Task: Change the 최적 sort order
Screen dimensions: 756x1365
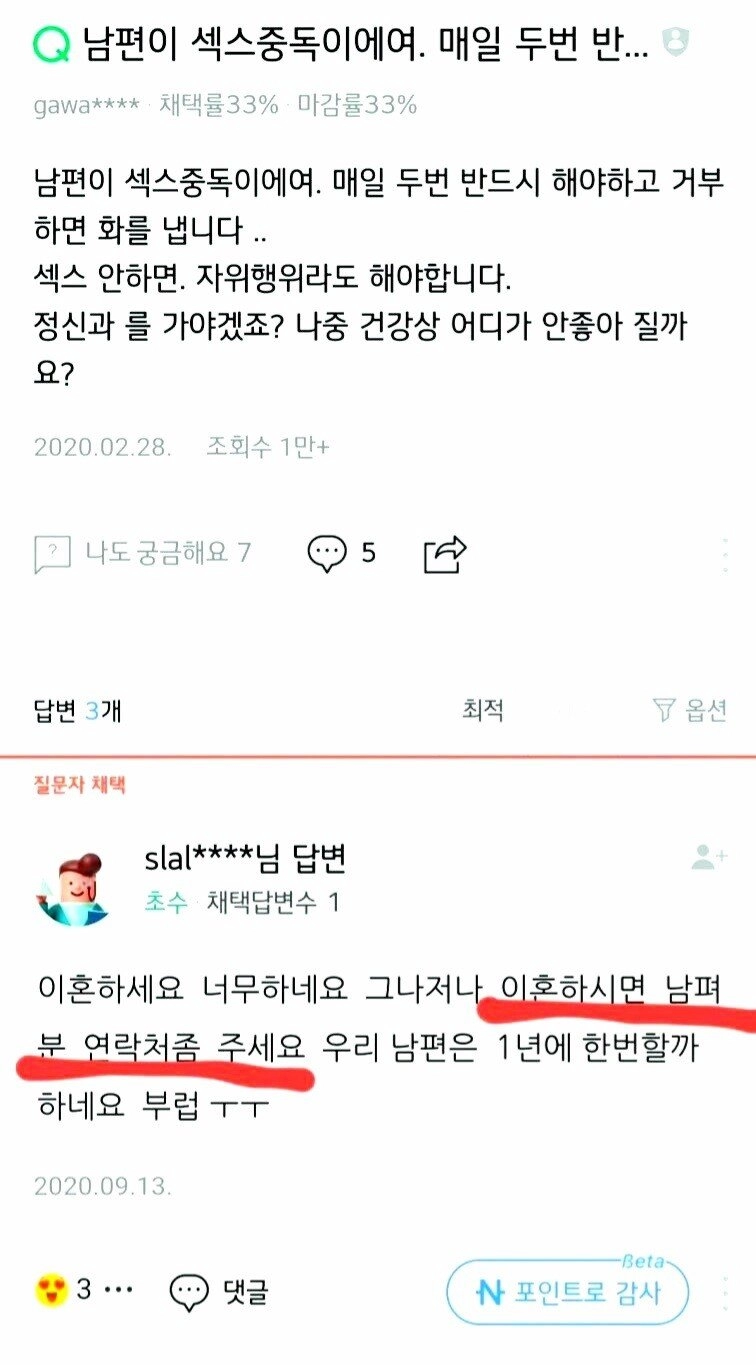Action: (x=483, y=711)
